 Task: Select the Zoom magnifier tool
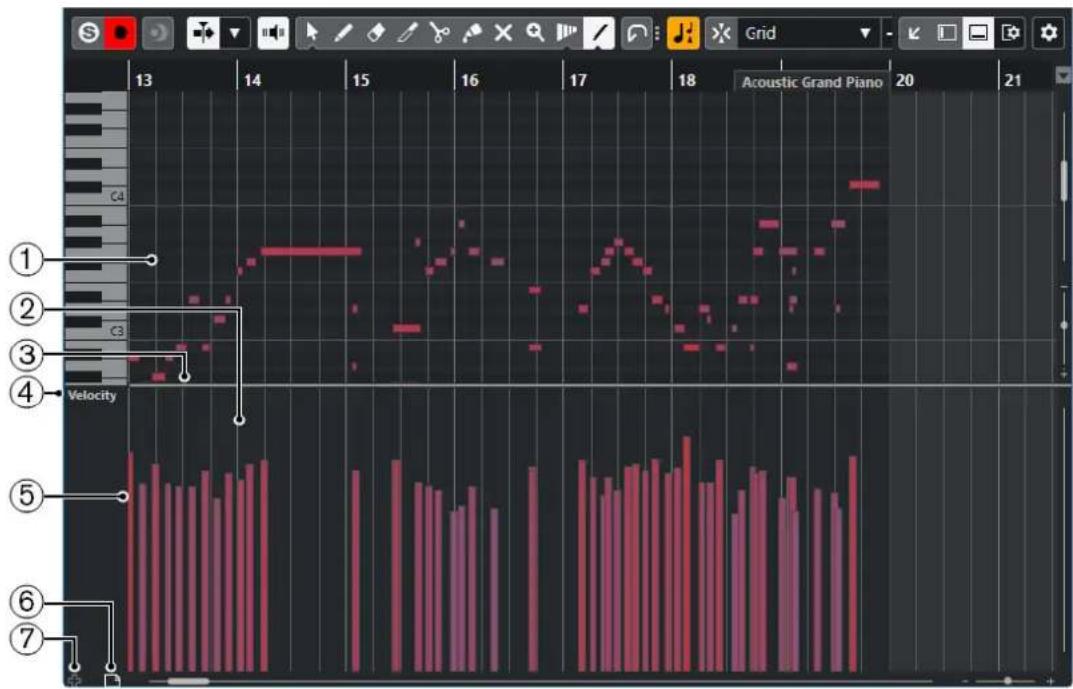pyautogui.click(x=535, y=33)
